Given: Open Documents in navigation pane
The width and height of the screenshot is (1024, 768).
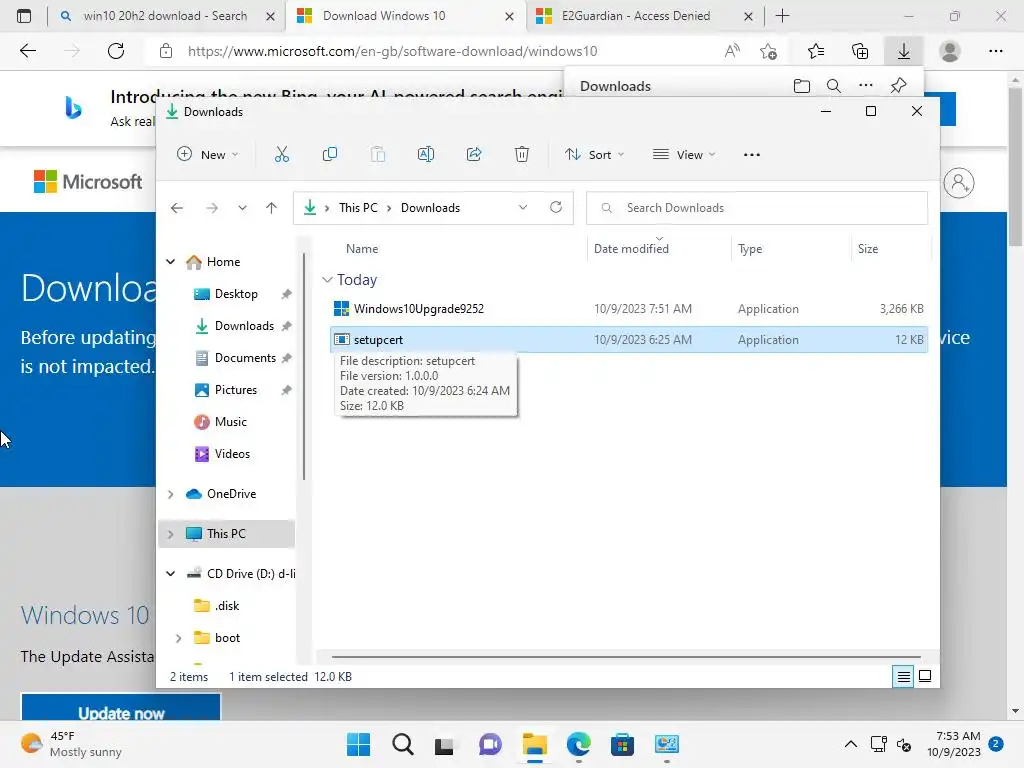Looking at the screenshot, I should click(245, 358).
